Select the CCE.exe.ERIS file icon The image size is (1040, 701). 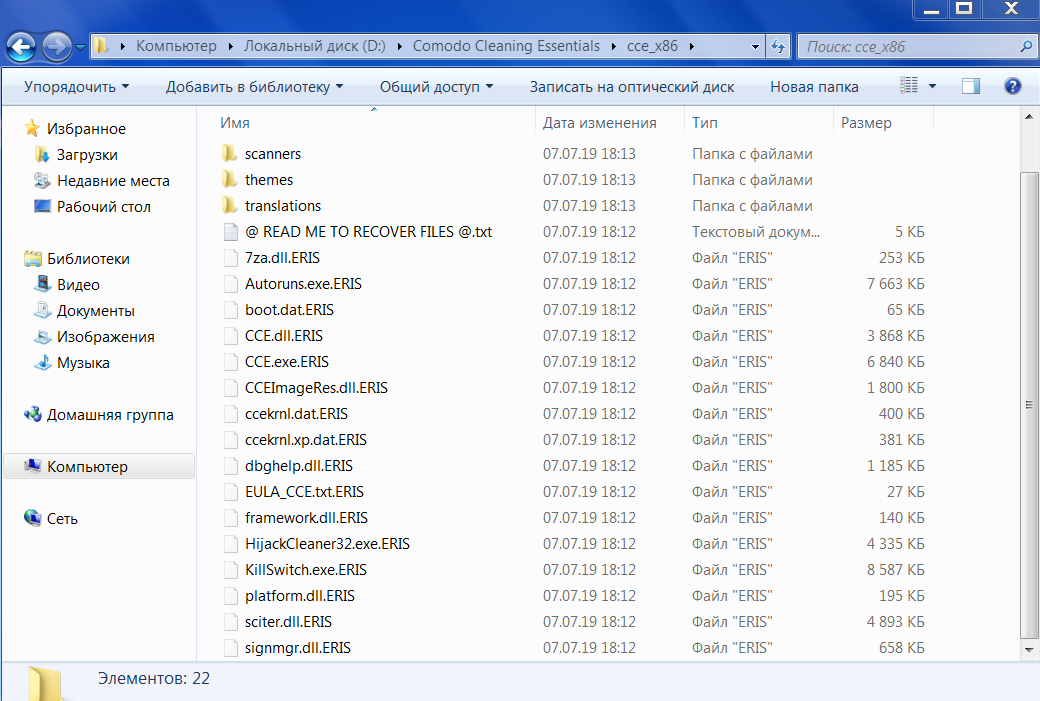tap(230, 362)
